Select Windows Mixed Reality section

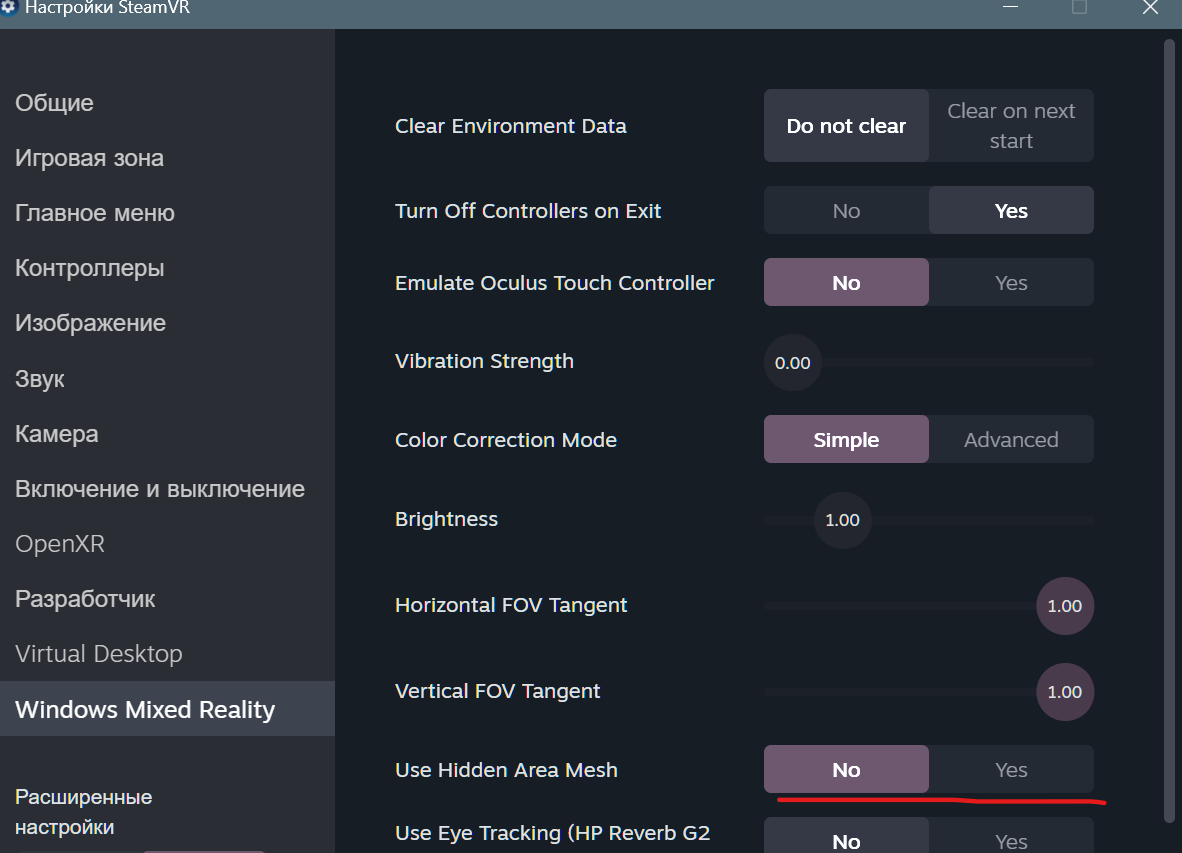pos(167,709)
